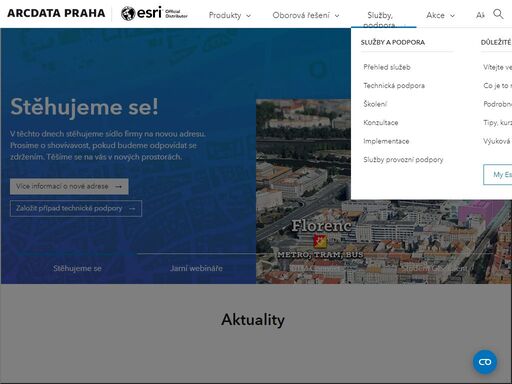Click the Stěhujeme se! headline

pos(84,107)
